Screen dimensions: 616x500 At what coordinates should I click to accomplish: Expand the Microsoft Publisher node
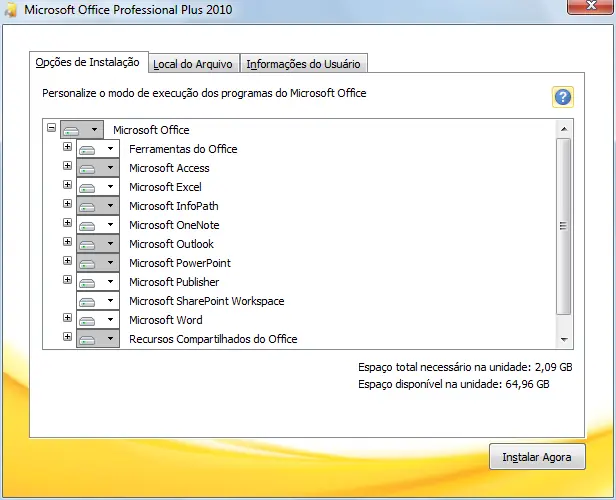(x=68, y=280)
